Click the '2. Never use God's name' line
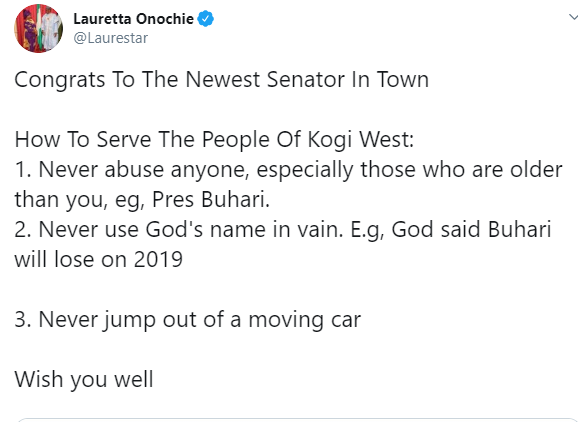 click(x=283, y=229)
